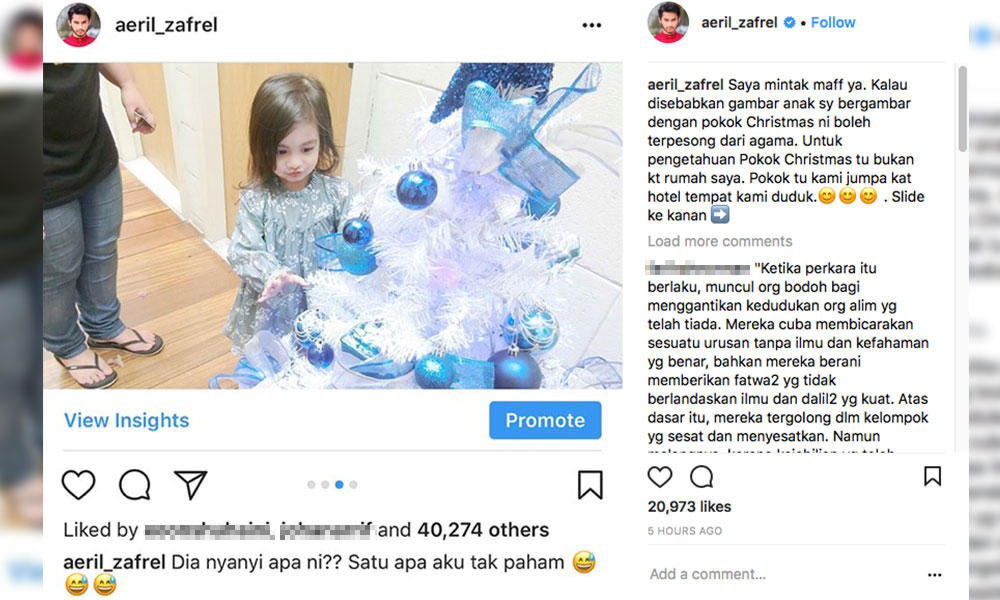Click comment bubble on right post

702,476
